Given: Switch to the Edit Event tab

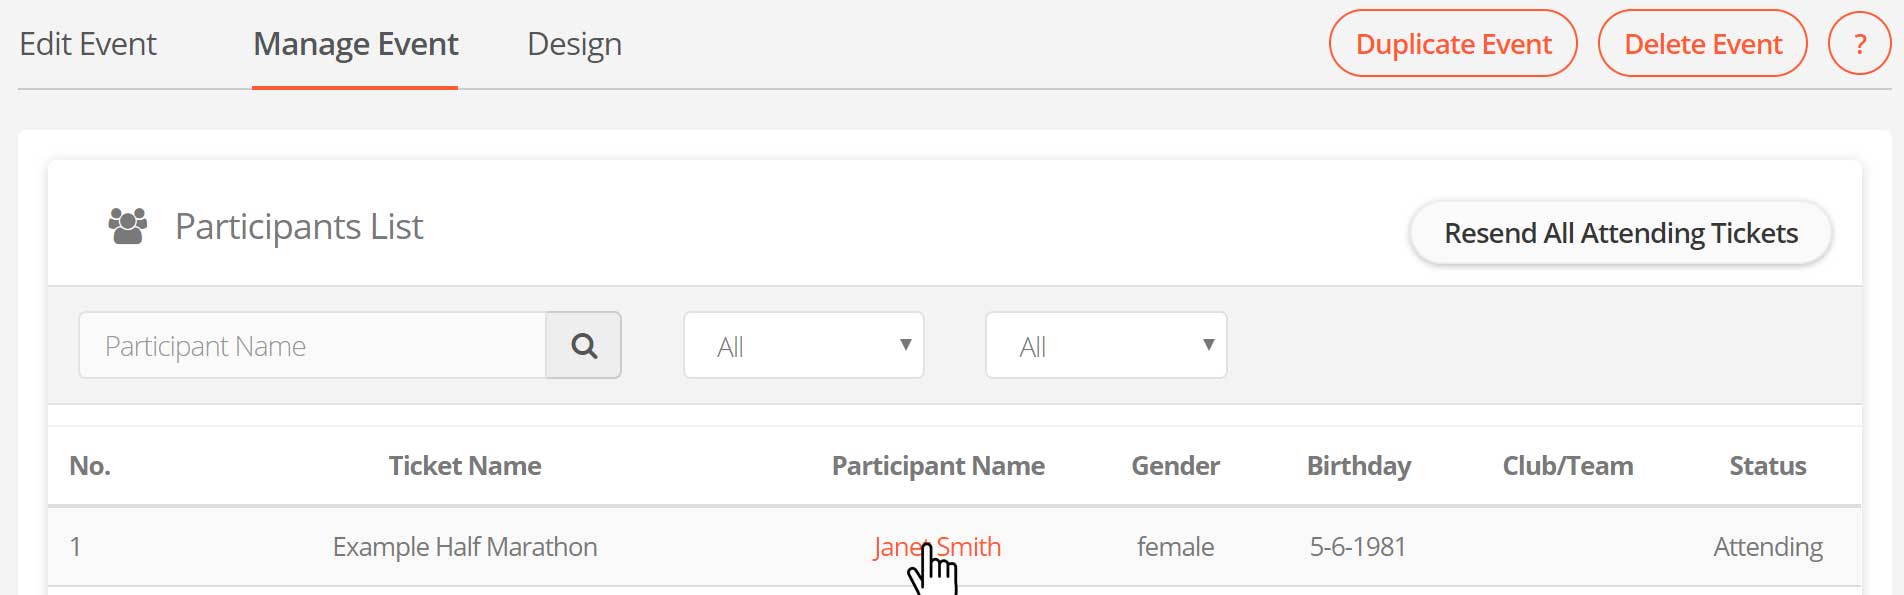Looking at the screenshot, I should tap(88, 44).
